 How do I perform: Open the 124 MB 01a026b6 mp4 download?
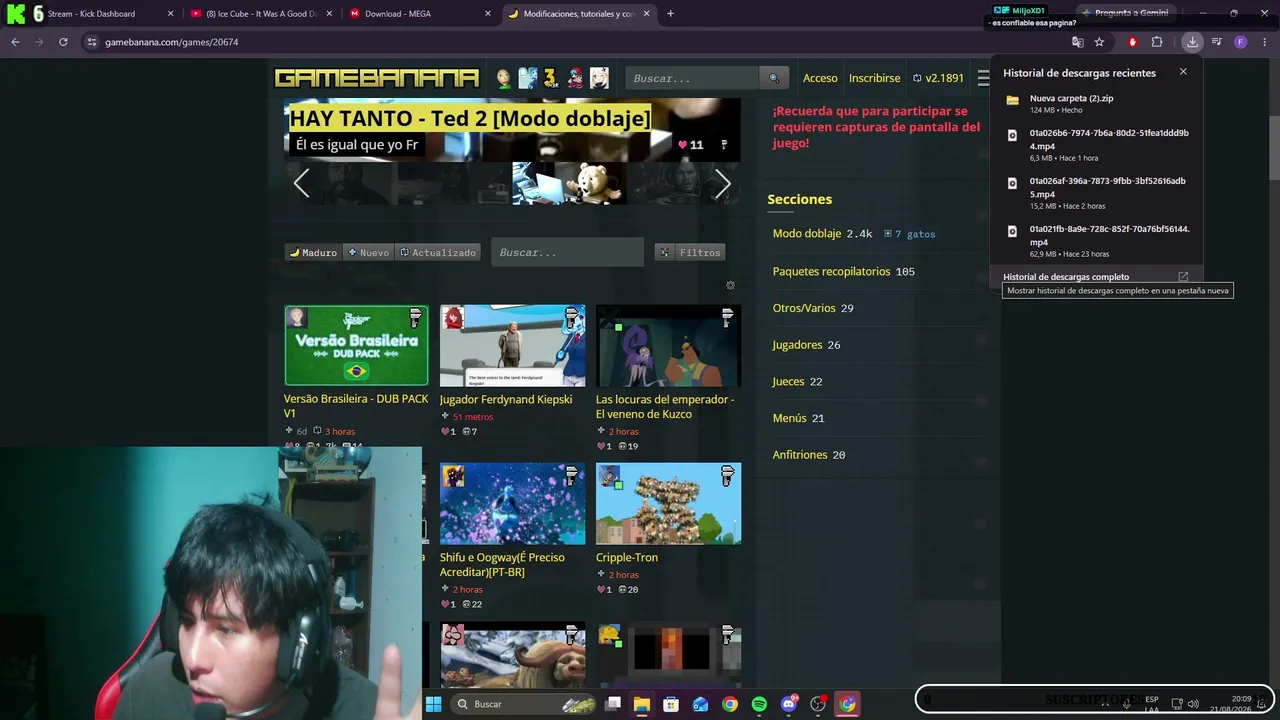tap(1097, 145)
